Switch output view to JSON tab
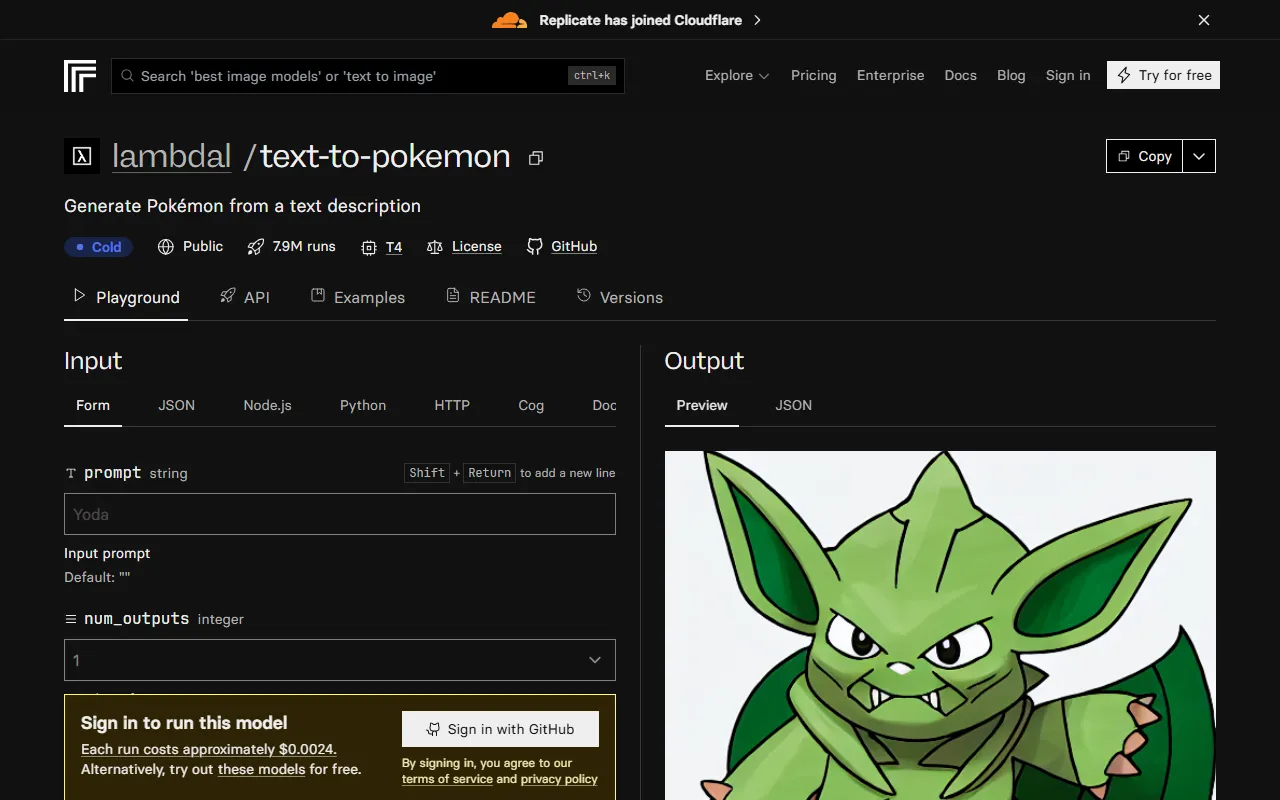This screenshot has width=1280, height=800. tap(793, 405)
